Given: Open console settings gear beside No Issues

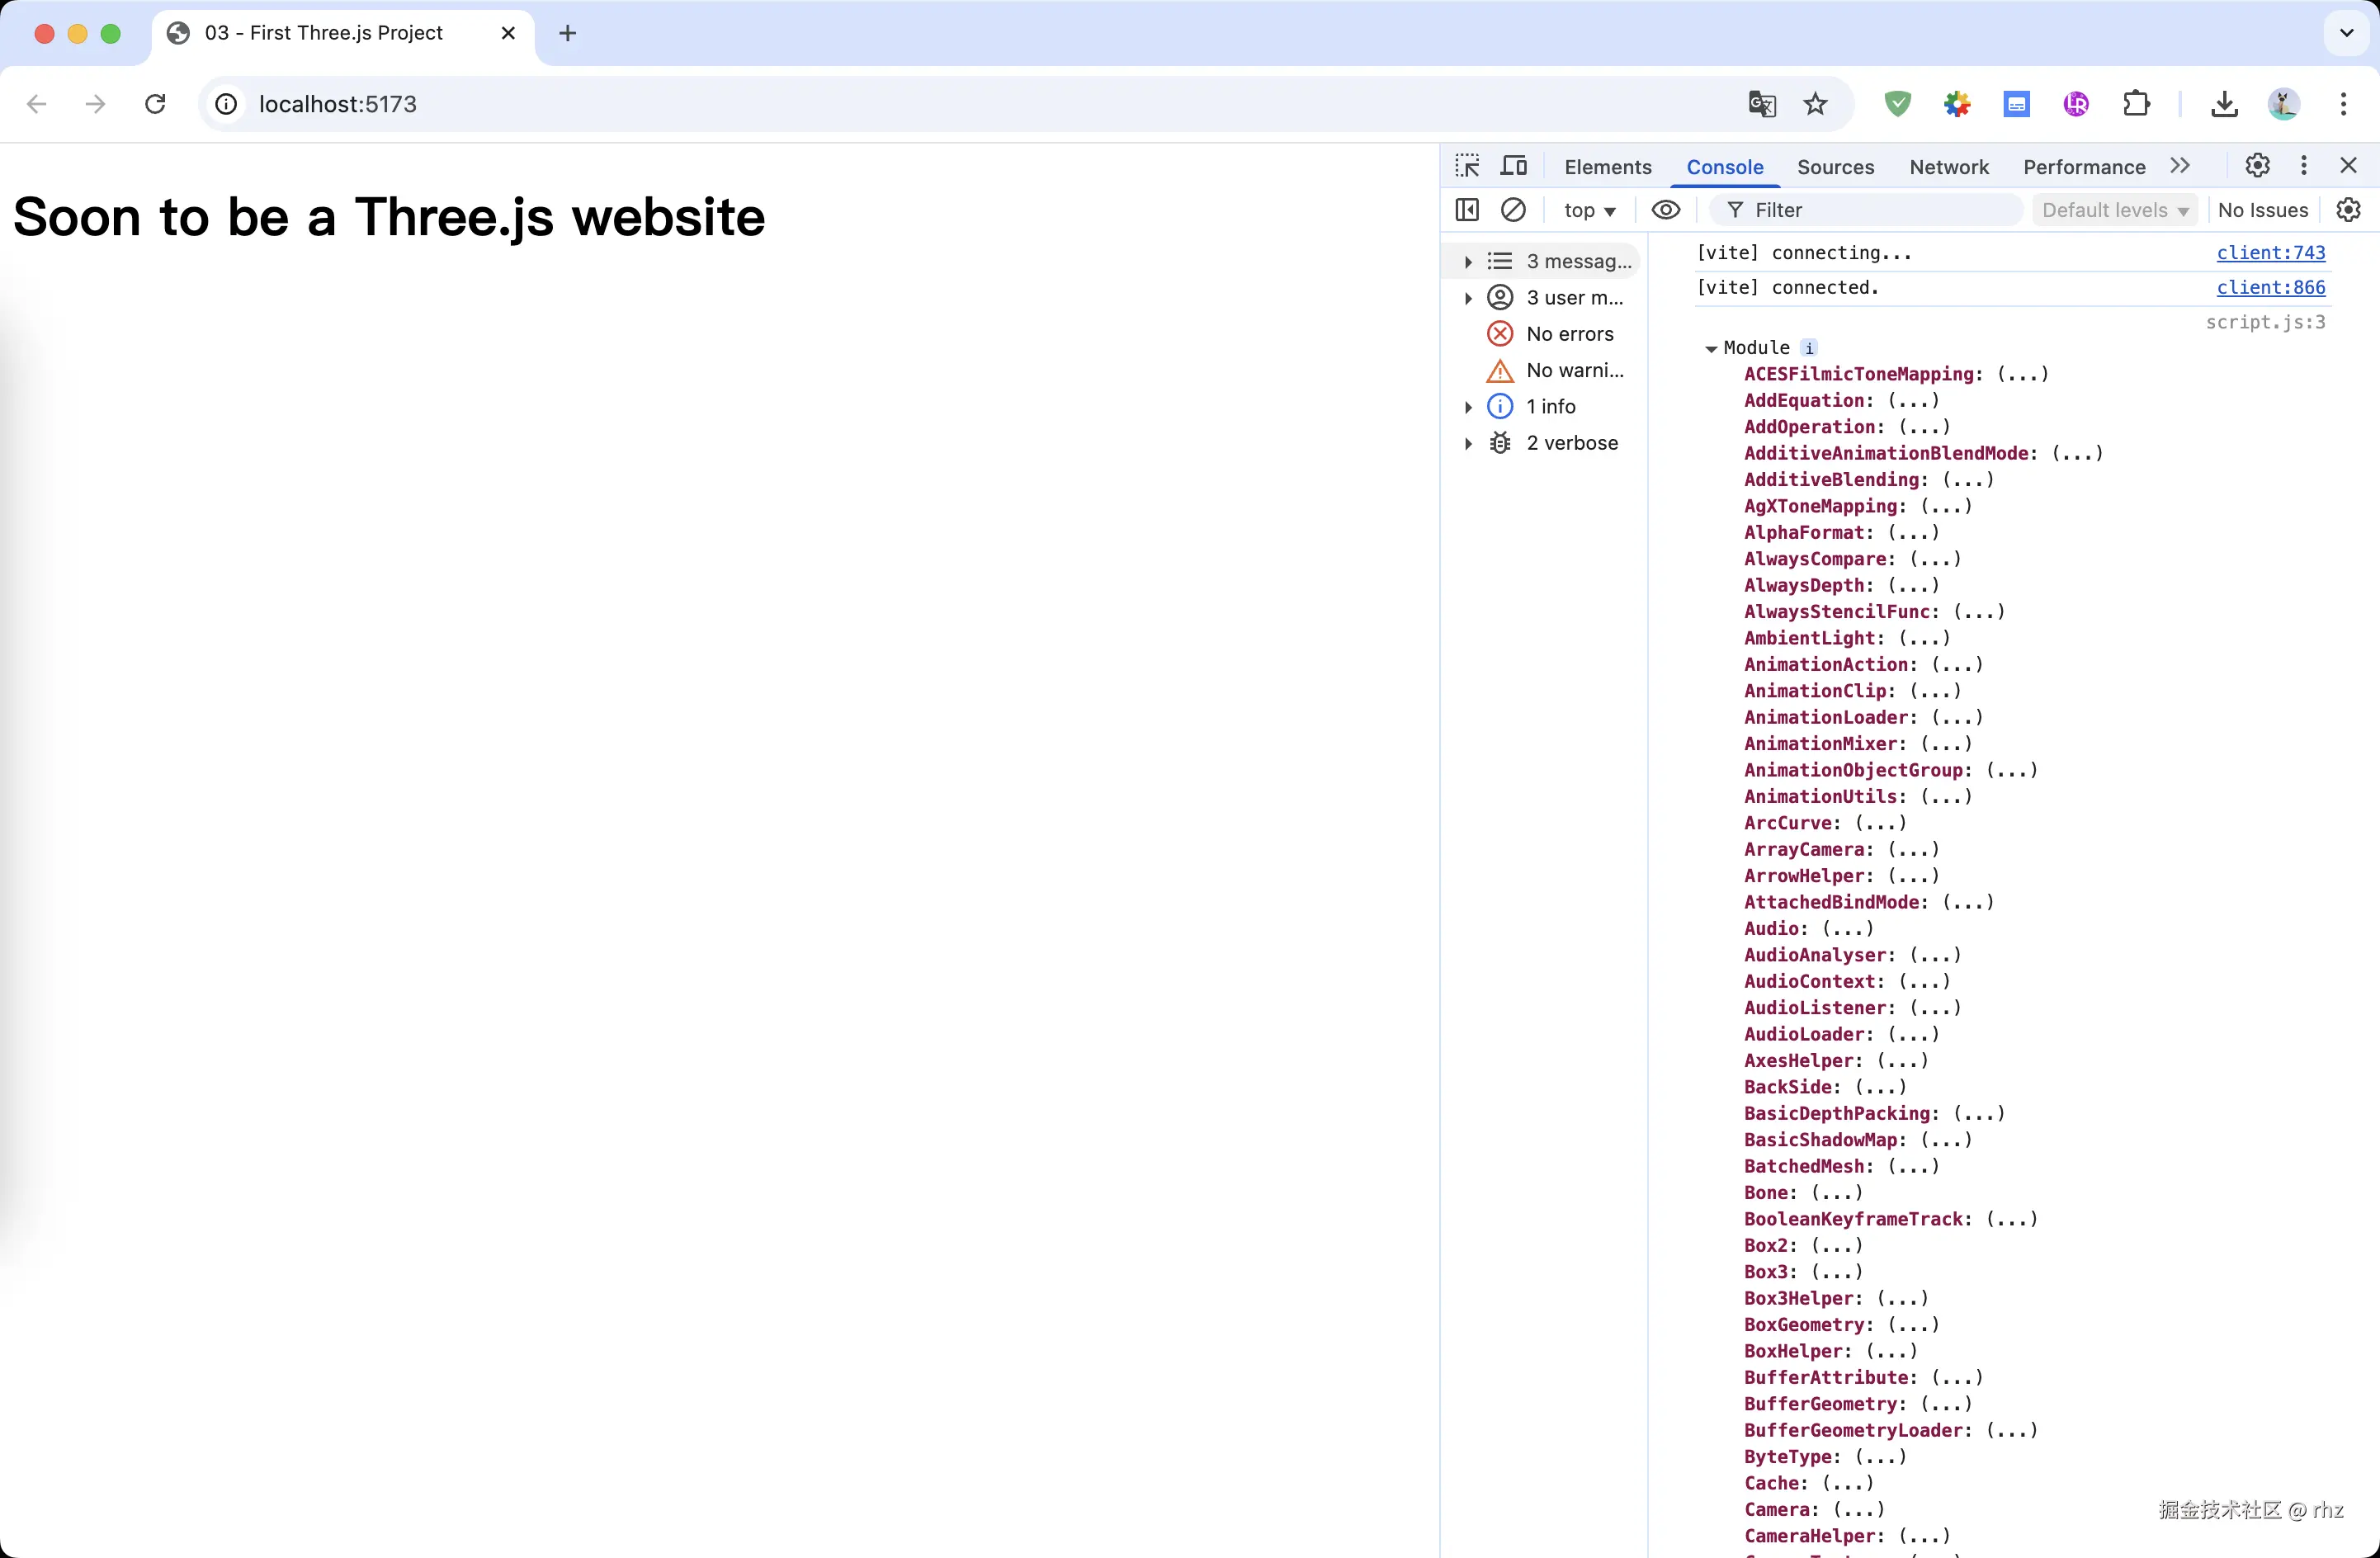Looking at the screenshot, I should pos(2348,210).
